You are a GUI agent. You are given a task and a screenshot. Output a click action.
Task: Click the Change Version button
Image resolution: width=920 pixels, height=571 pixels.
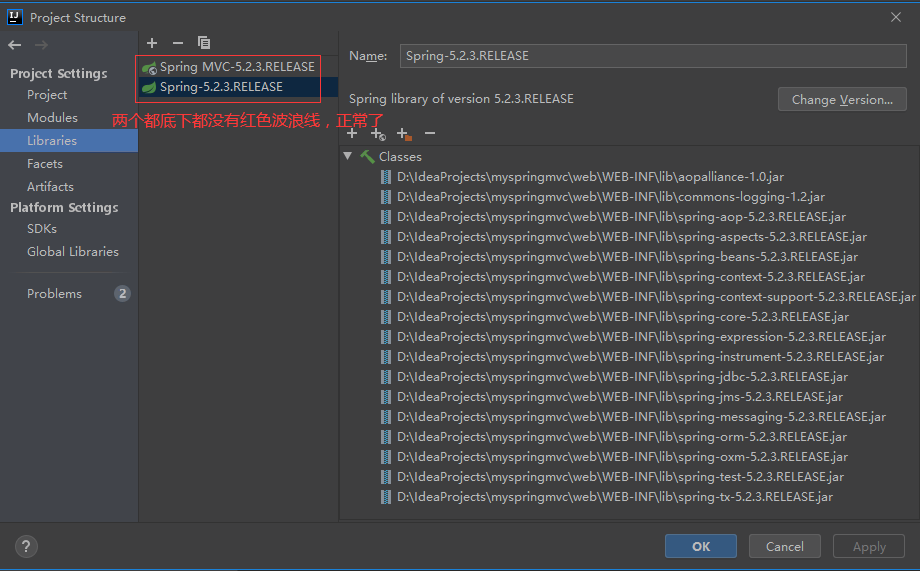click(842, 100)
